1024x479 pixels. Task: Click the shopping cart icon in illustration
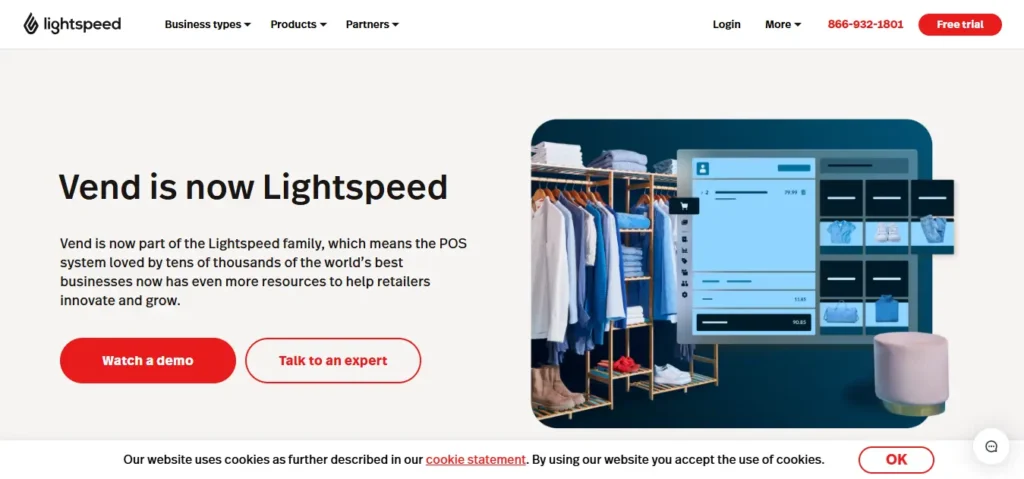pos(684,206)
